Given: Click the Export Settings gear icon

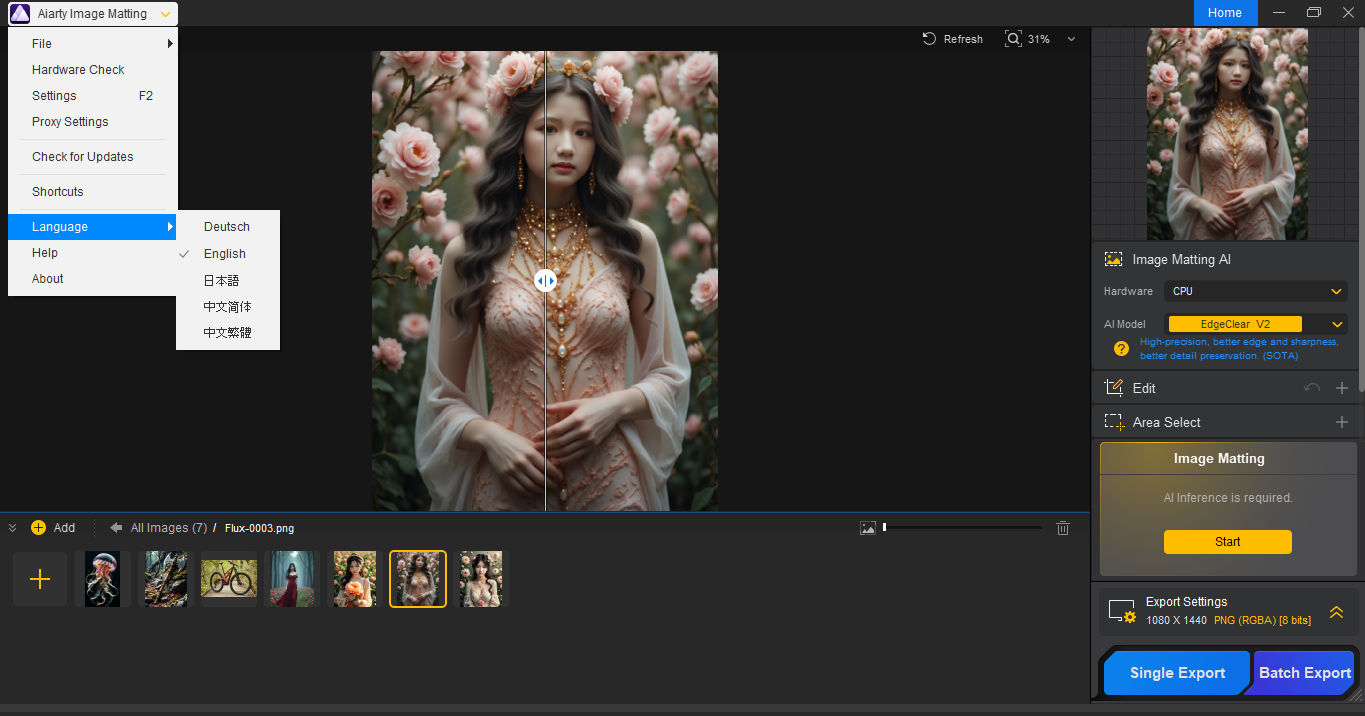Looking at the screenshot, I should [1121, 610].
